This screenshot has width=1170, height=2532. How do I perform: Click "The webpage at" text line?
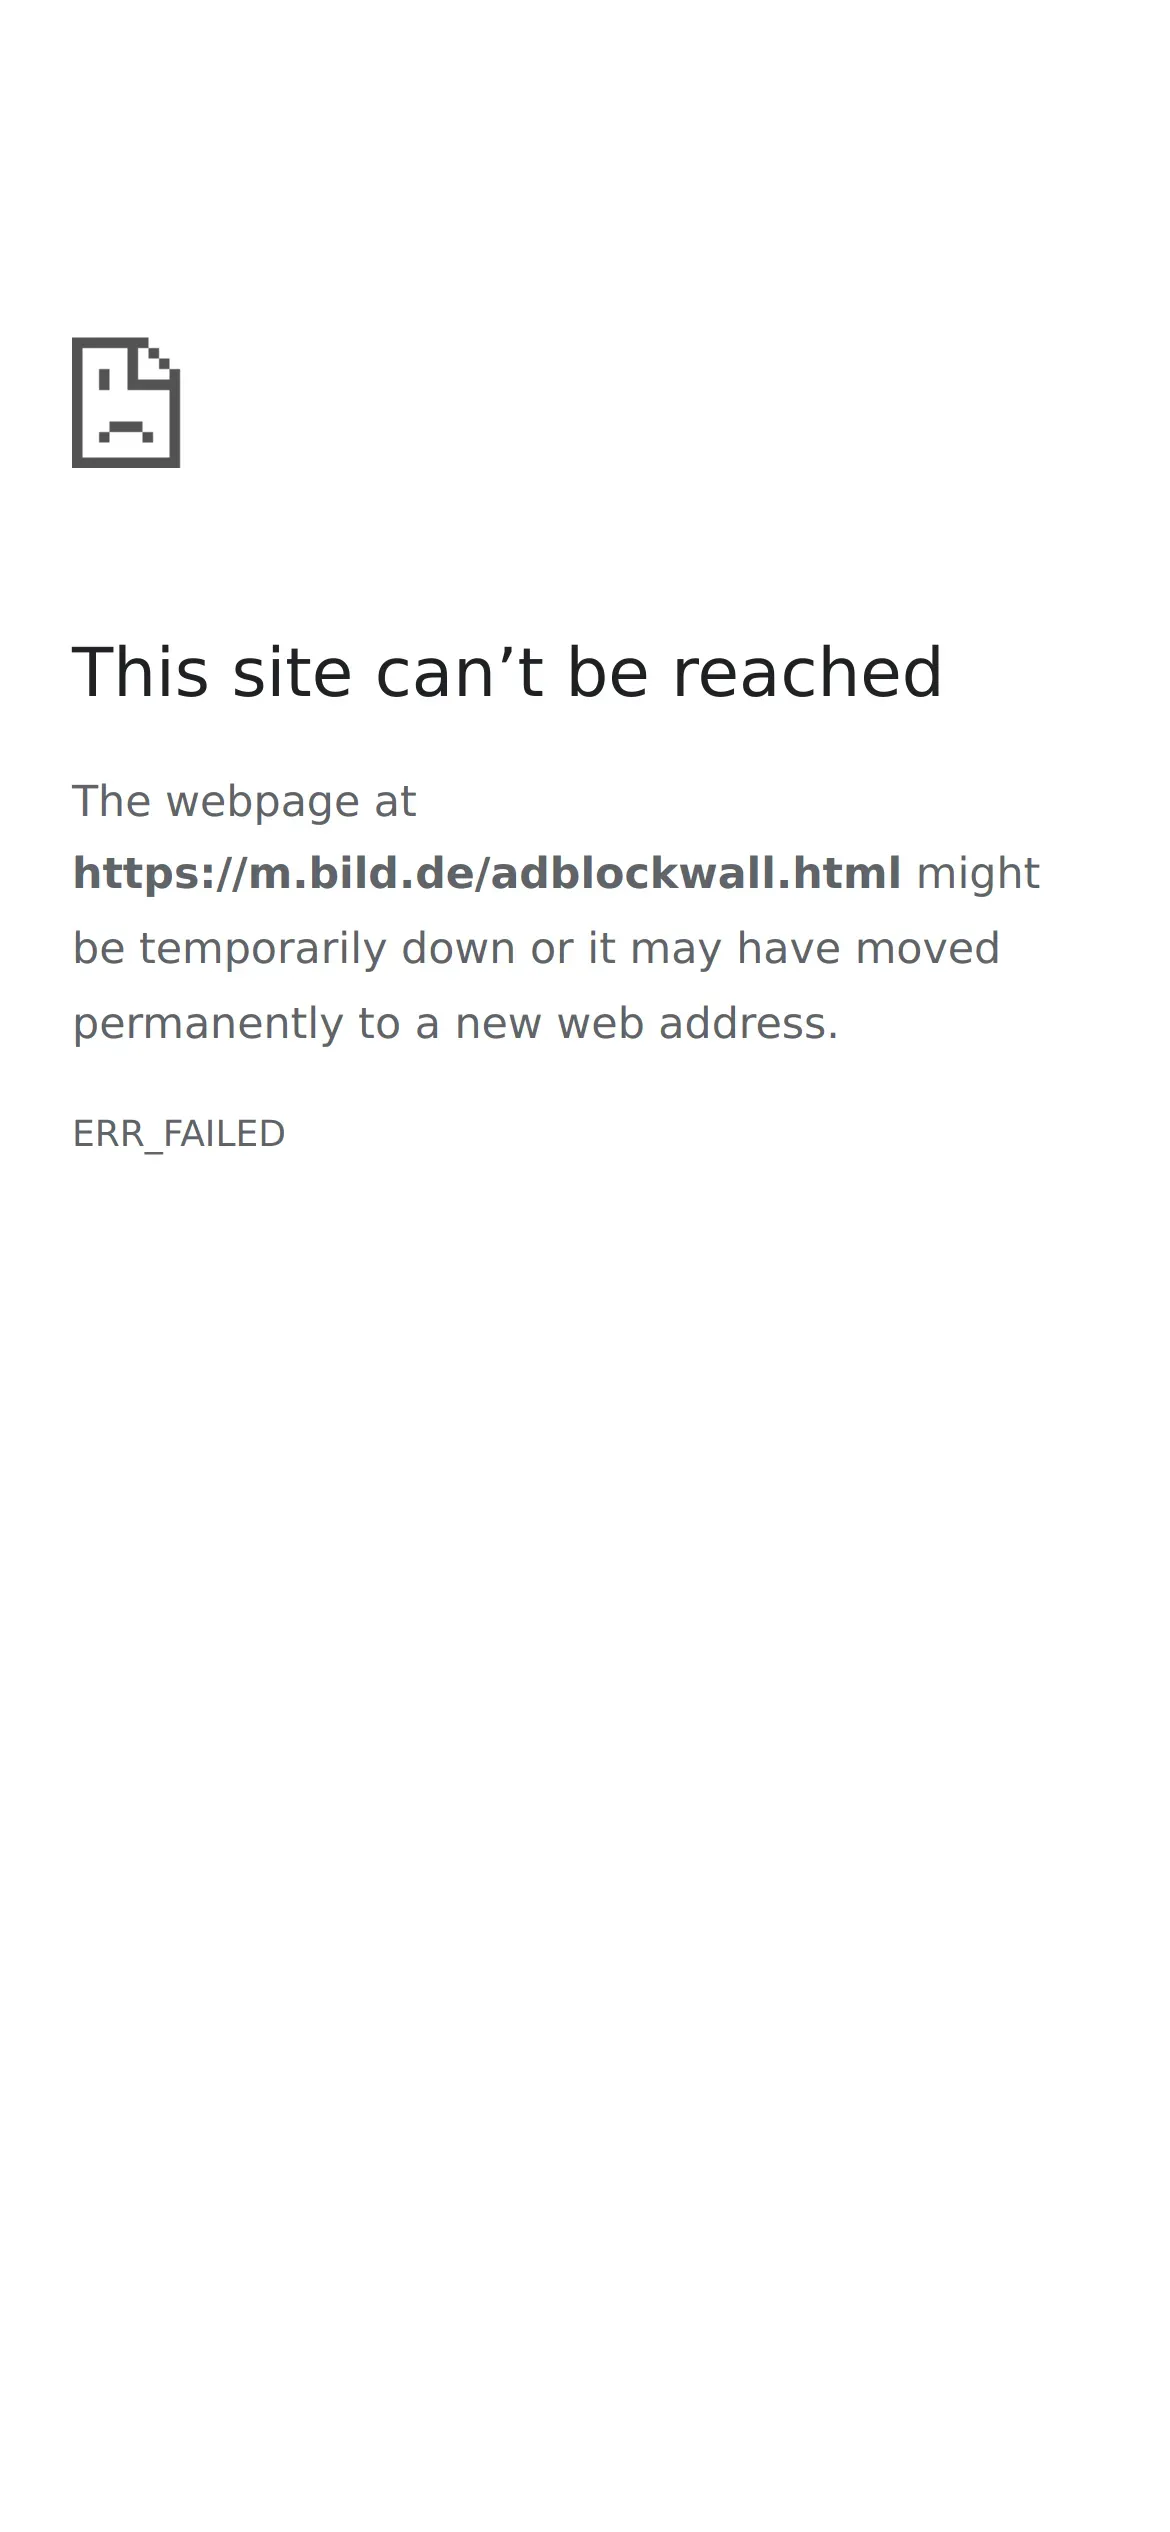pyautogui.click(x=244, y=802)
